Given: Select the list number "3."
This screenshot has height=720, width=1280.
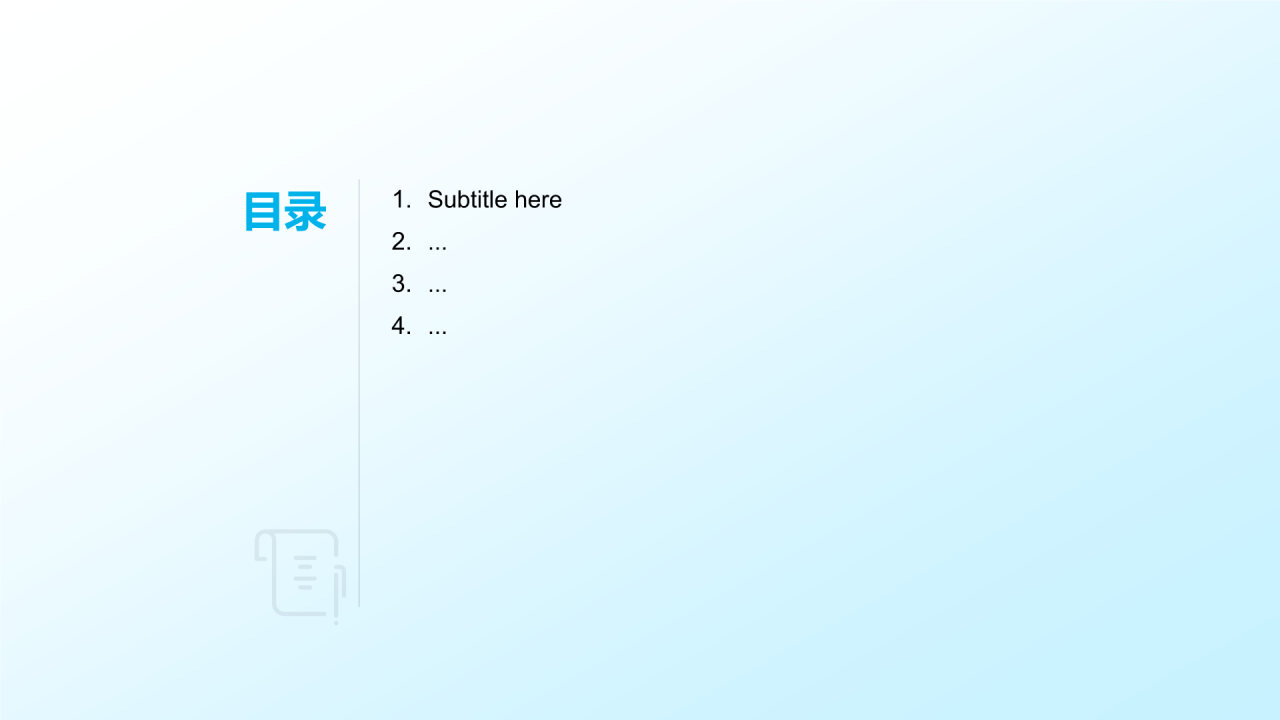Looking at the screenshot, I should point(401,285).
